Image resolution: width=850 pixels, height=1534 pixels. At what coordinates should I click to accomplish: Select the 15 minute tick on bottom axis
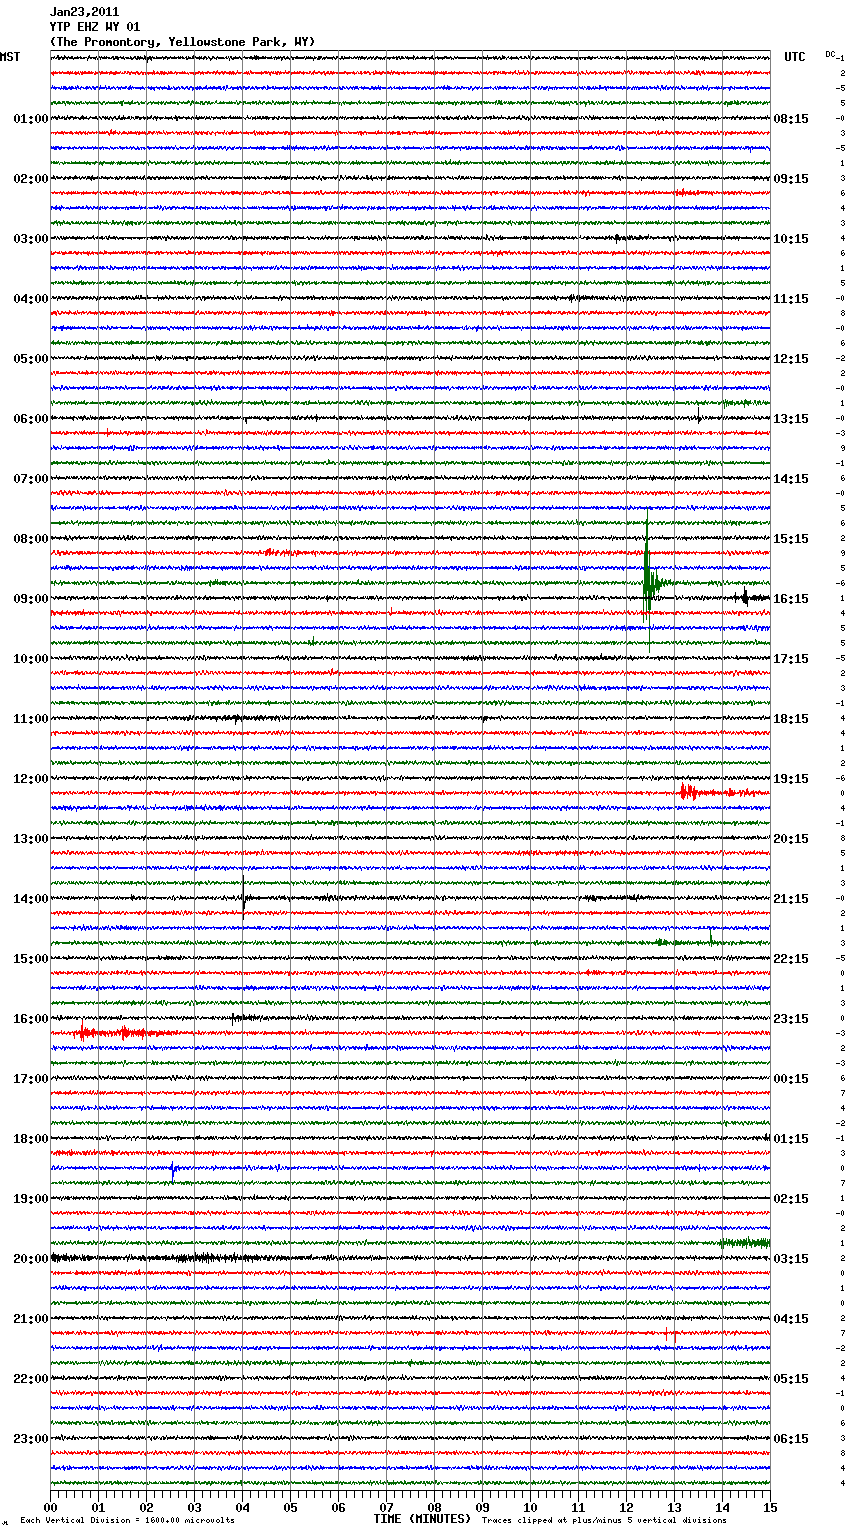(x=770, y=1507)
